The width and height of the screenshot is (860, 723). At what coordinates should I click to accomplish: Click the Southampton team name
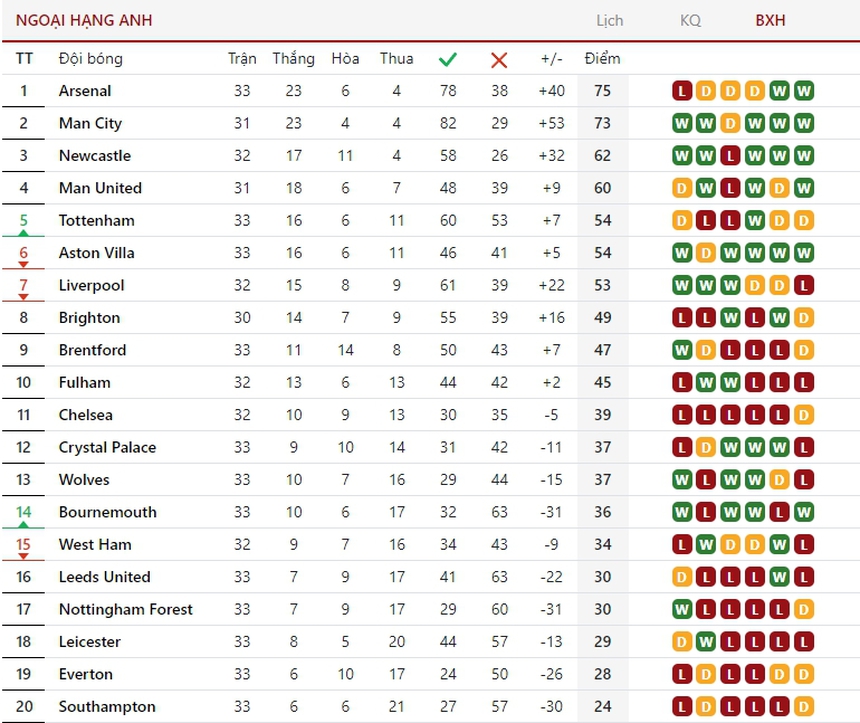(x=107, y=706)
